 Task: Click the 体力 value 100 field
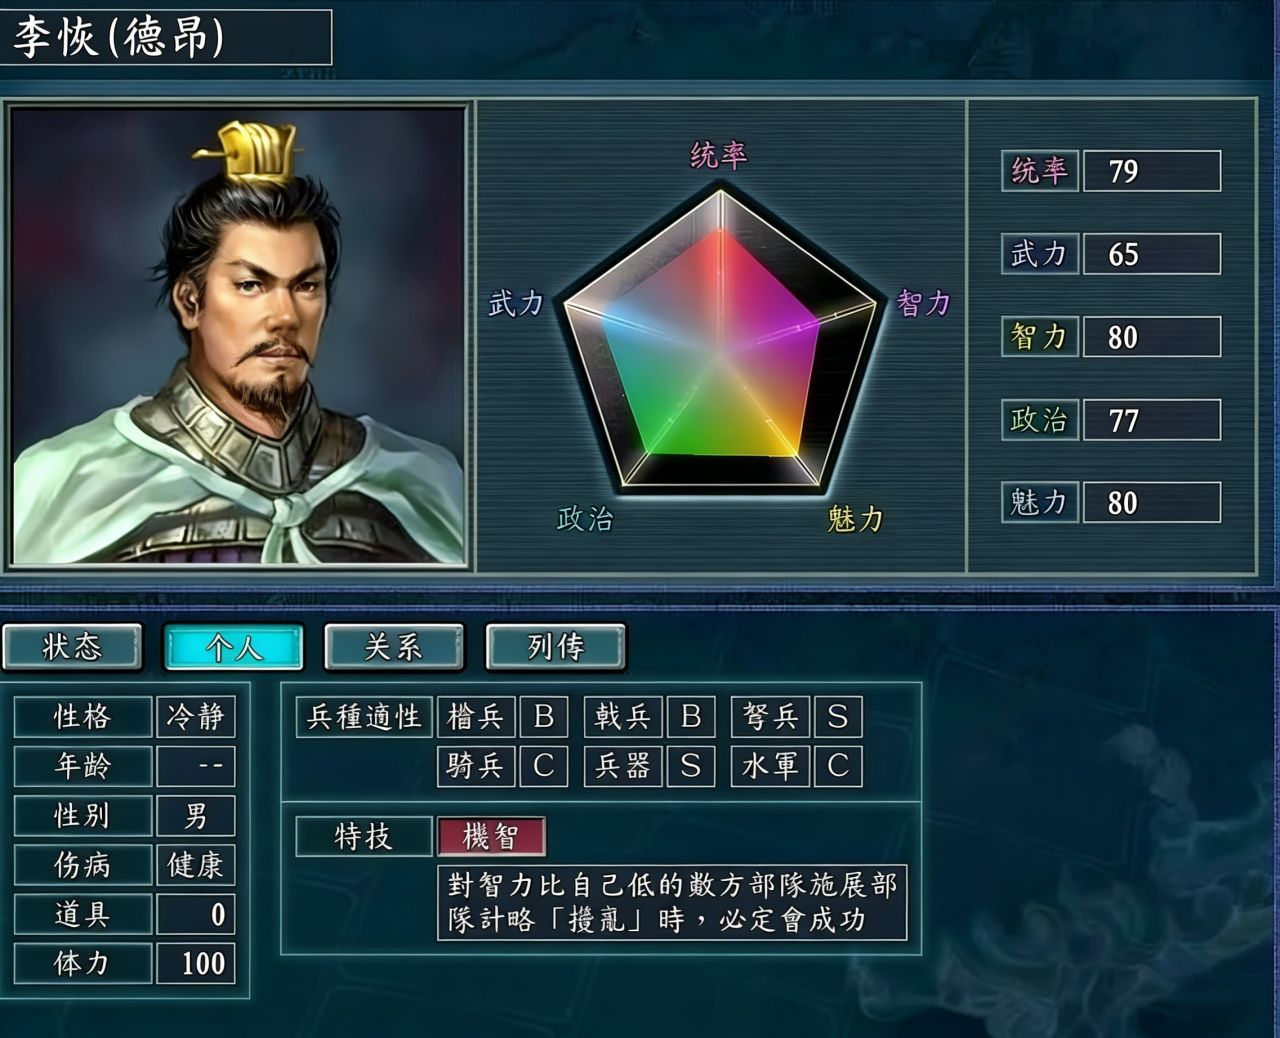(196, 963)
